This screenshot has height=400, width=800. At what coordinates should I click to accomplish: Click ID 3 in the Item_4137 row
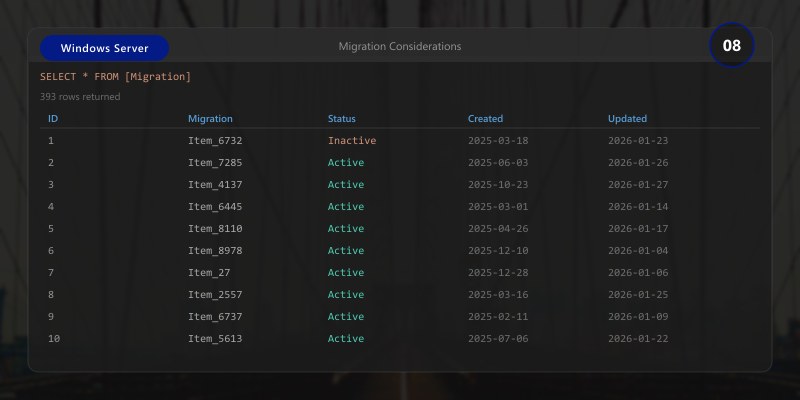click(x=51, y=184)
